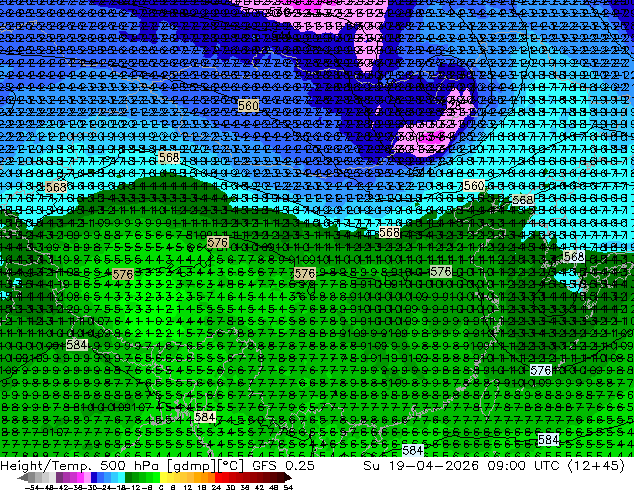Image resolution: width=634 pixels, height=490 pixels.
Task: Click the dark blue swatch in the legend
Action: click(94, 478)
